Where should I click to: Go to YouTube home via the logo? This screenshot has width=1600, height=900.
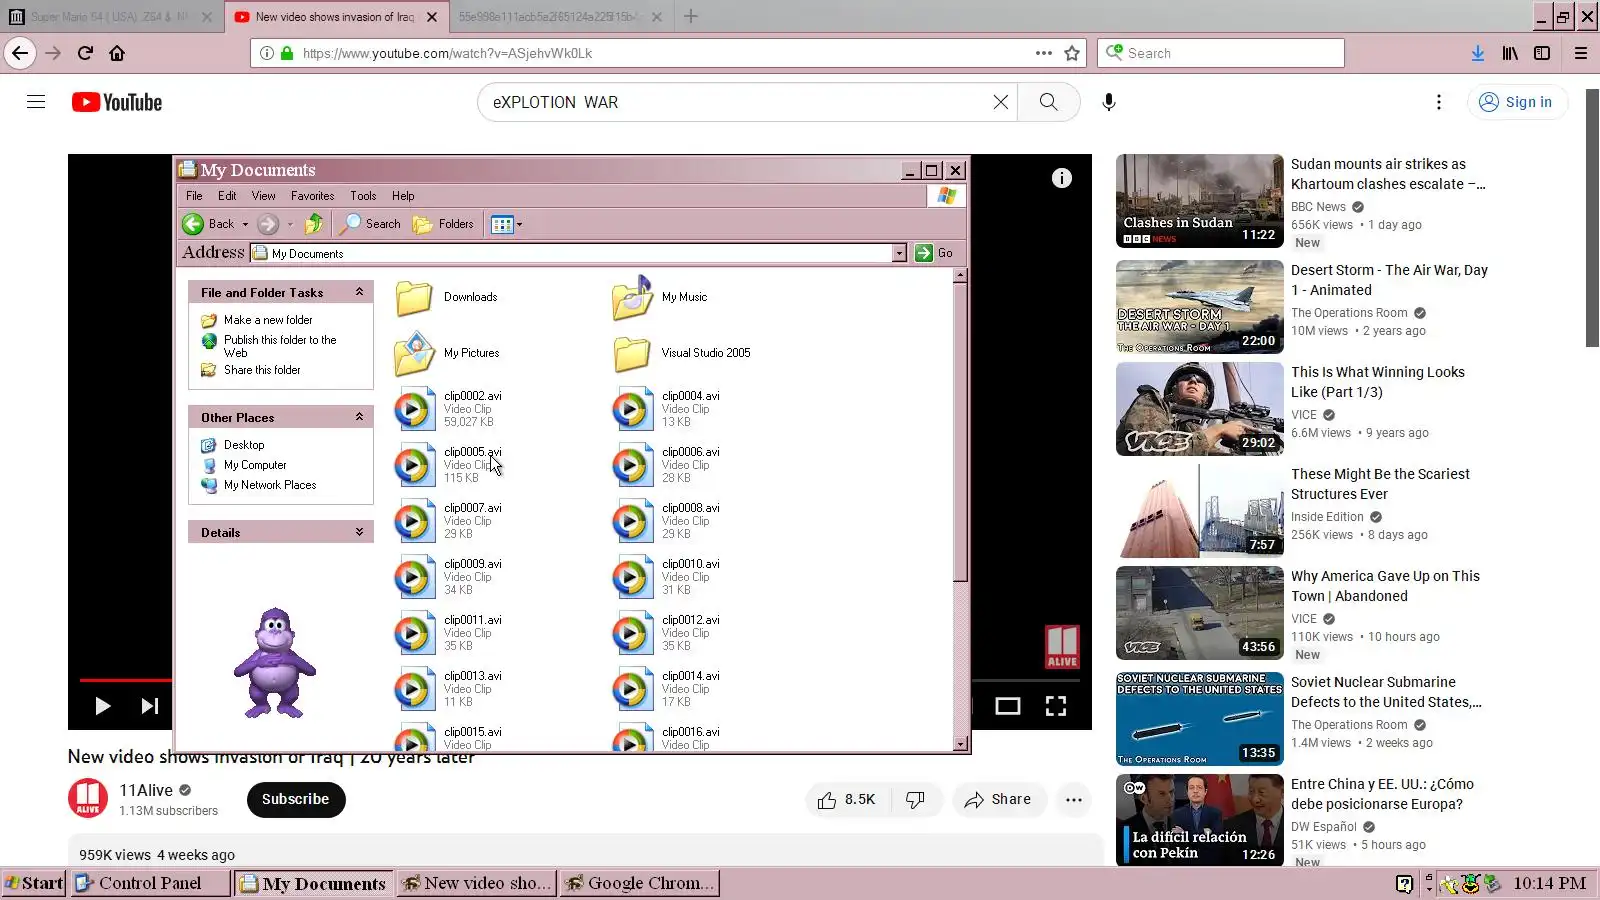(117, 102)
